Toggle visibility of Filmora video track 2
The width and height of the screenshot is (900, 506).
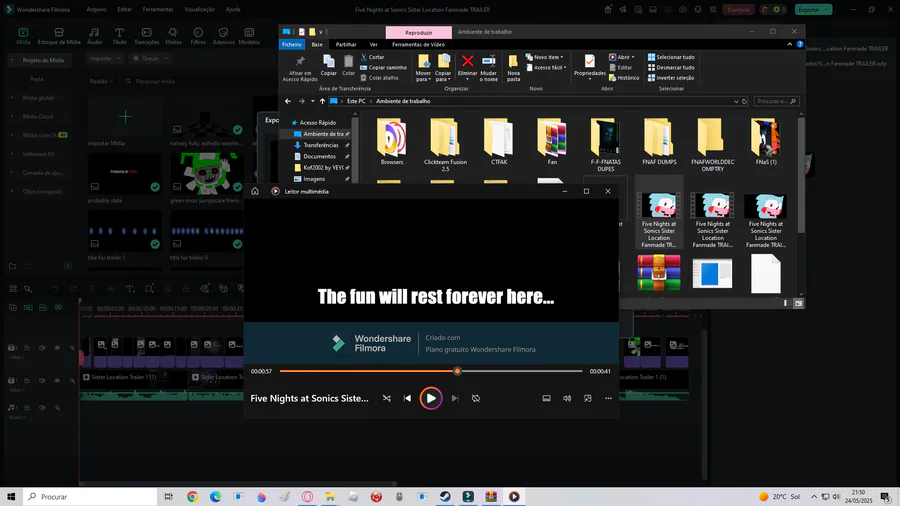[57, 348]
